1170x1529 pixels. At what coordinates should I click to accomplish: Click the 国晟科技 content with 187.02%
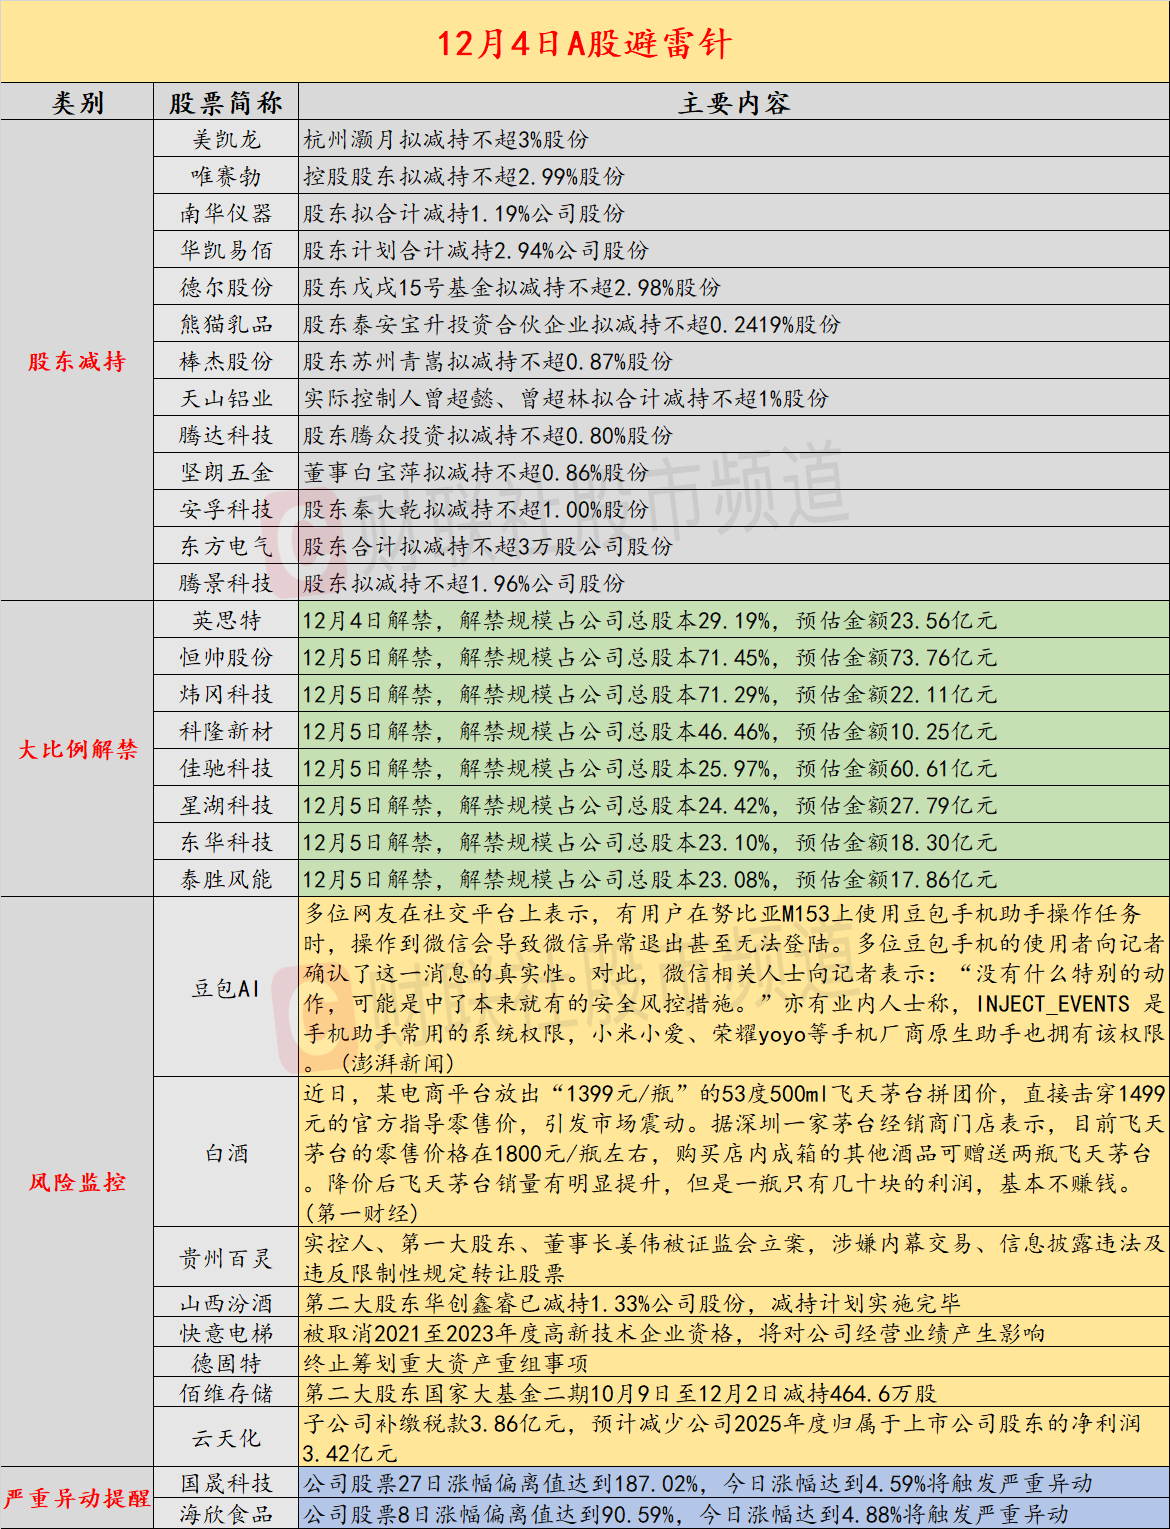coord(698,1484)
